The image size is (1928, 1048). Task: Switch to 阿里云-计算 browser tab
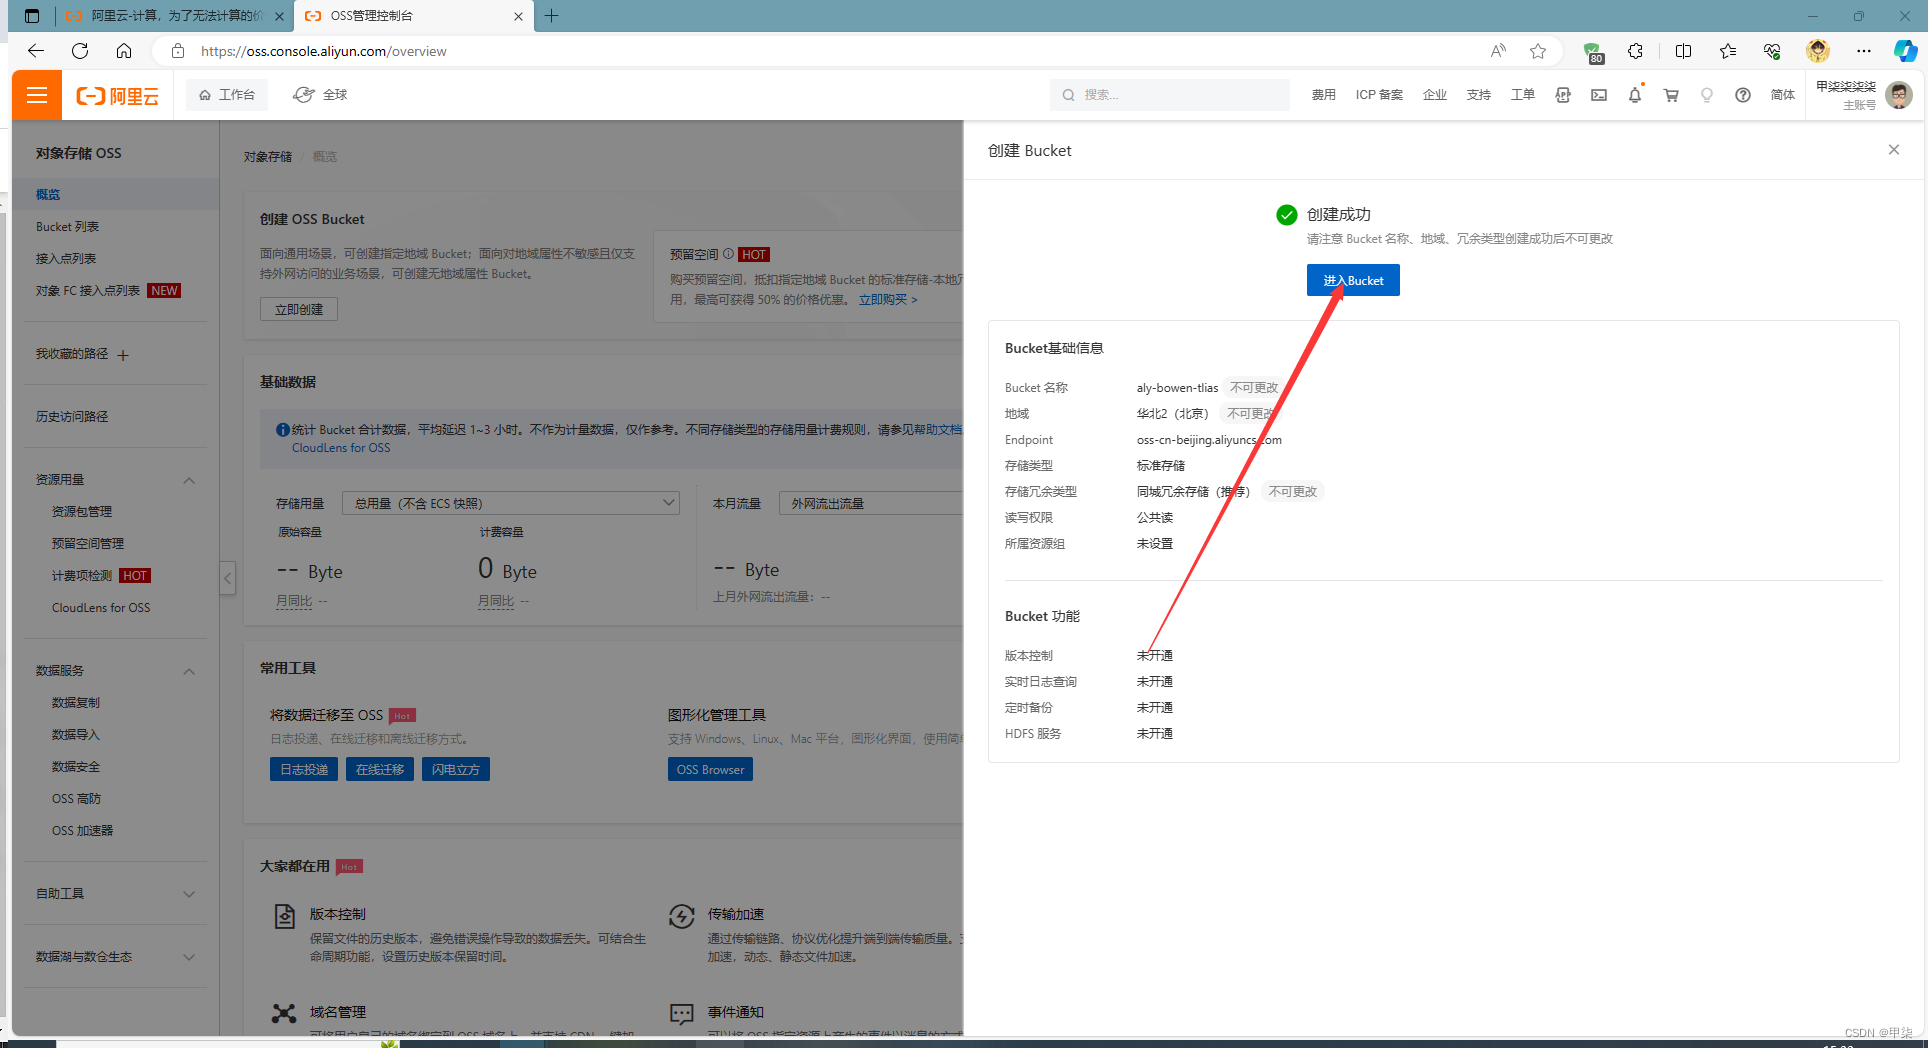[175, 15]
